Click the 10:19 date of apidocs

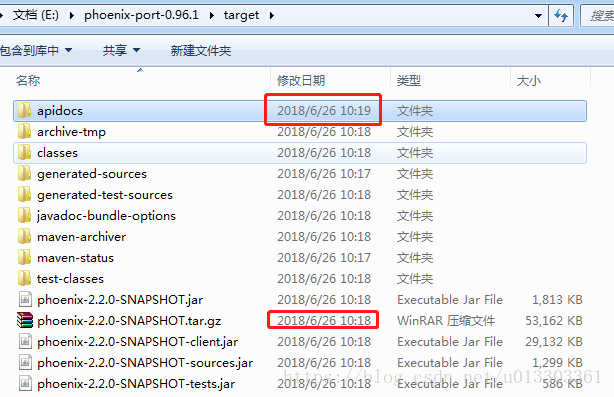tap(324, 111)
